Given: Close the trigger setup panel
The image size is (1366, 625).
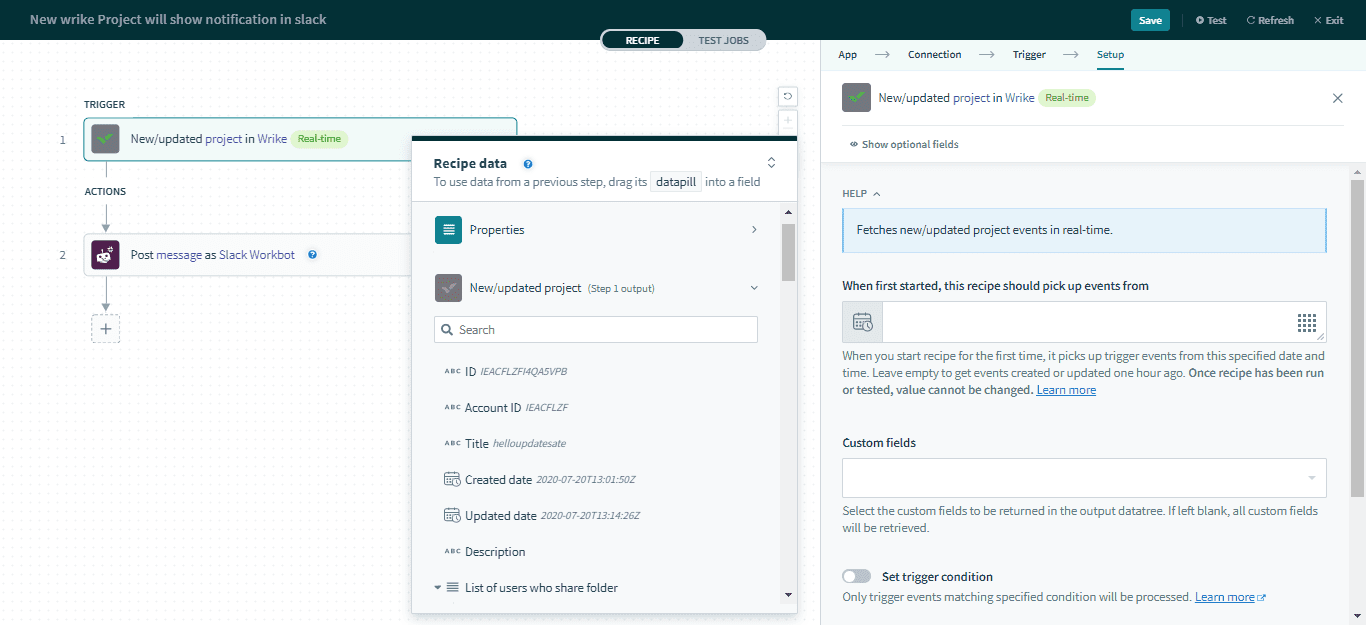Looking at the screenshot, I should (x=1337, y=98).
